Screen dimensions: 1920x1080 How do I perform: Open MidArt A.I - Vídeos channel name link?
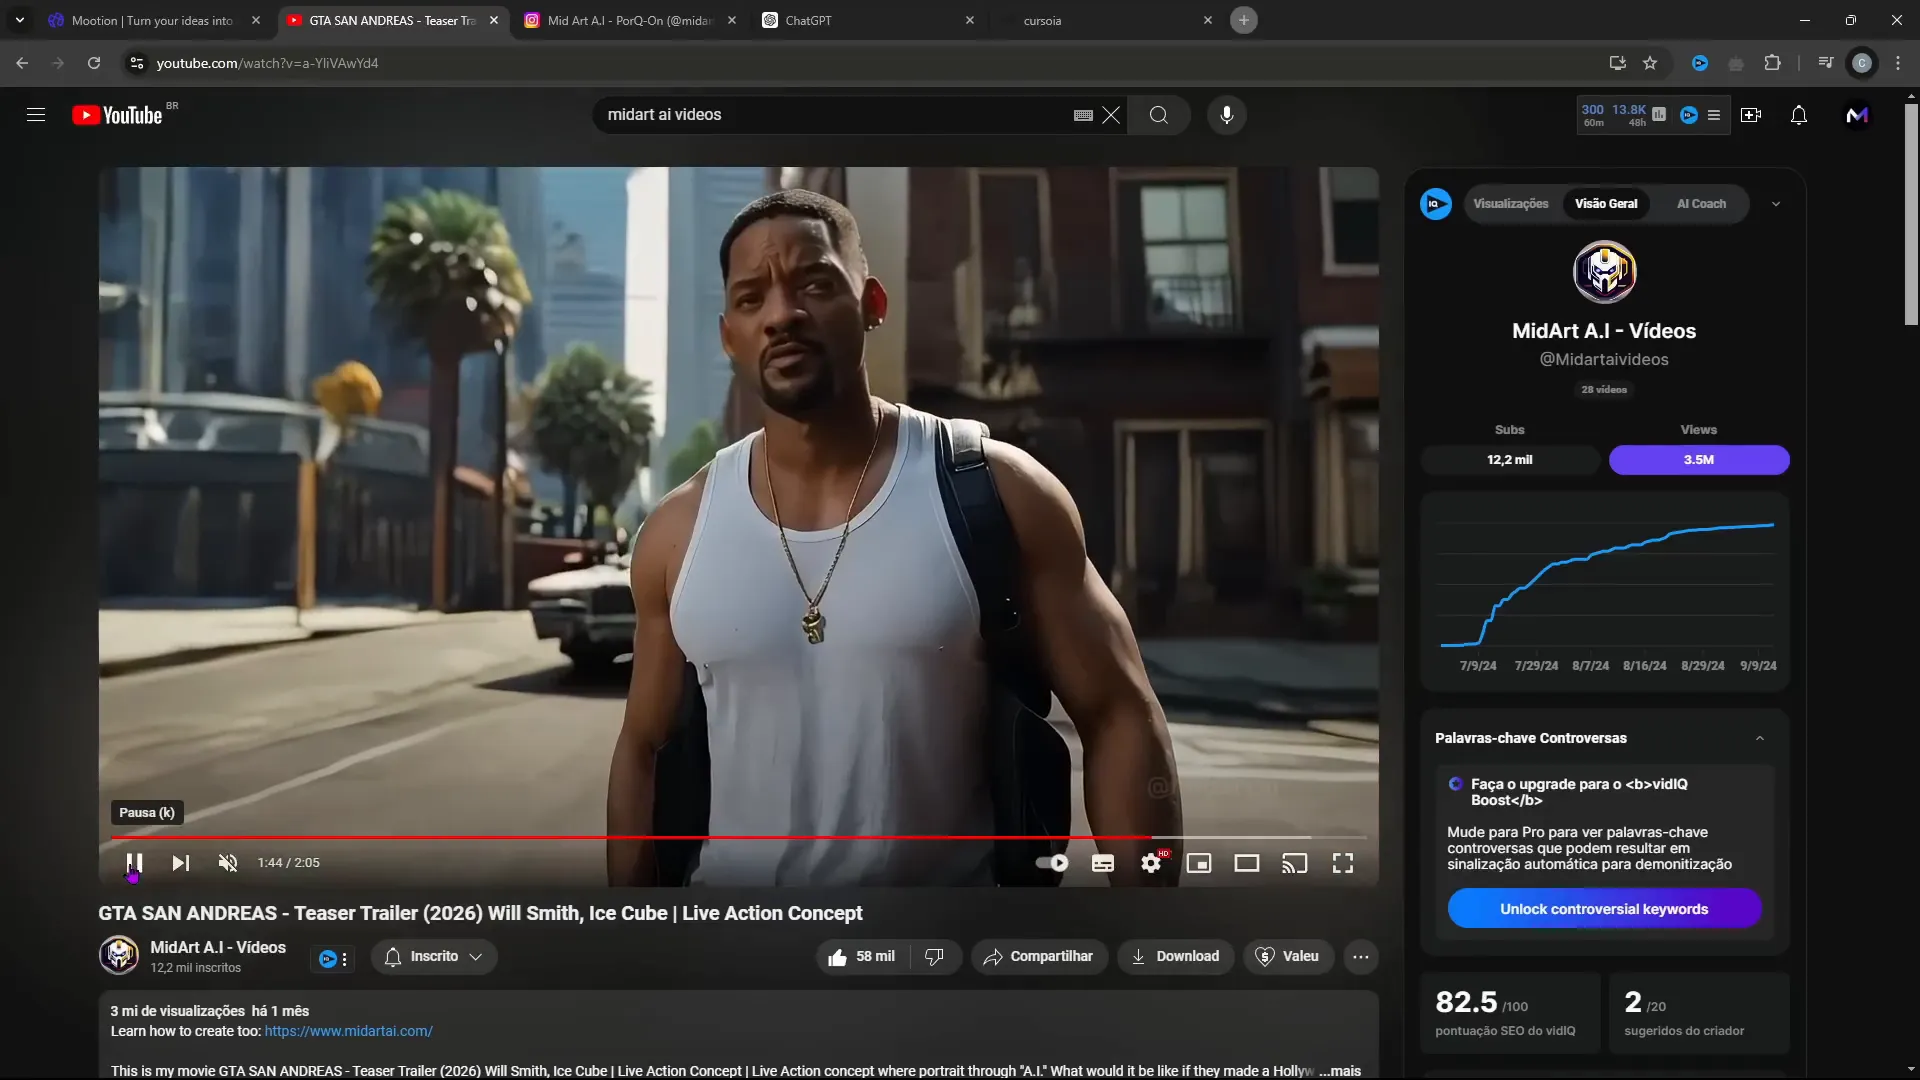[218, 947]
